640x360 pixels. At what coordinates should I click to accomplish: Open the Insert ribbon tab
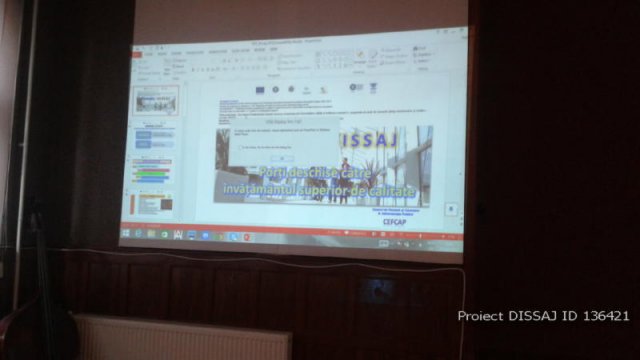[x=162, y=53]
